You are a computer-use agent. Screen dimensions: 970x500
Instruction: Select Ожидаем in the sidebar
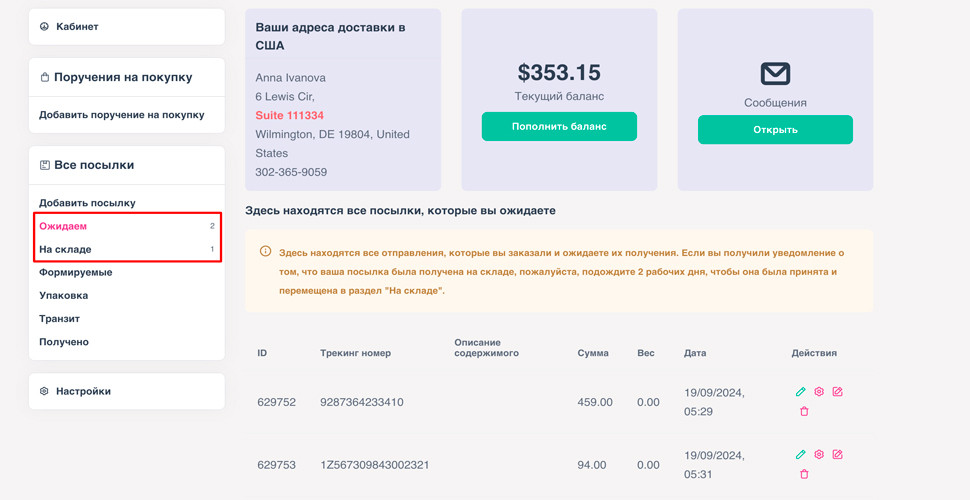click(63, 226)
